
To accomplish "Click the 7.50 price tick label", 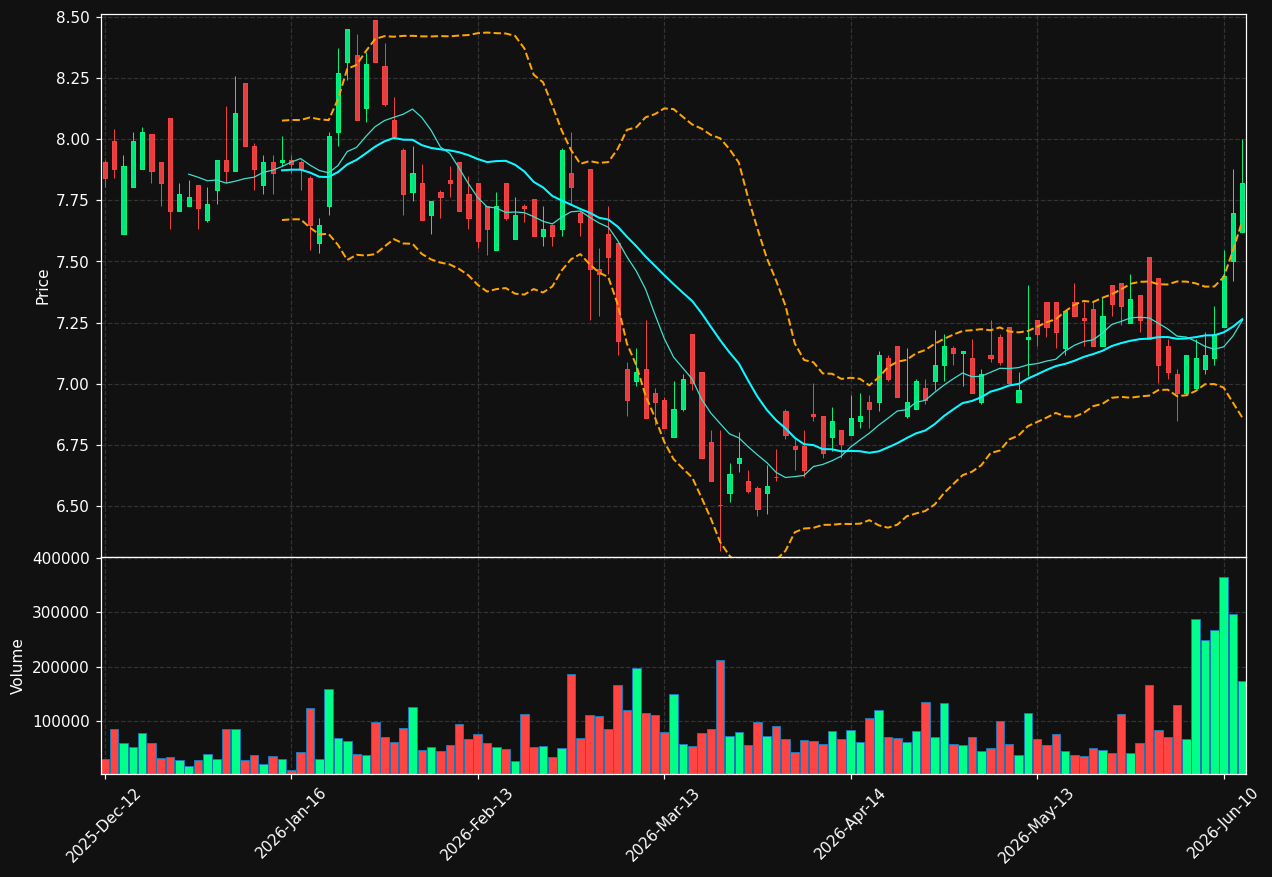I will (73, 262).
